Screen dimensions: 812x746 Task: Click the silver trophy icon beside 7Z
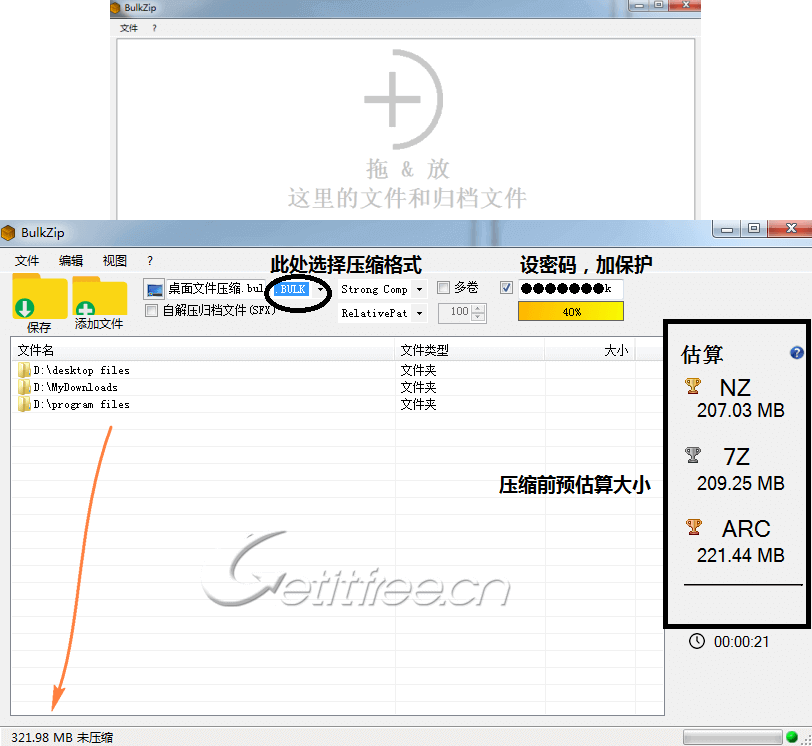click(693, 456)
